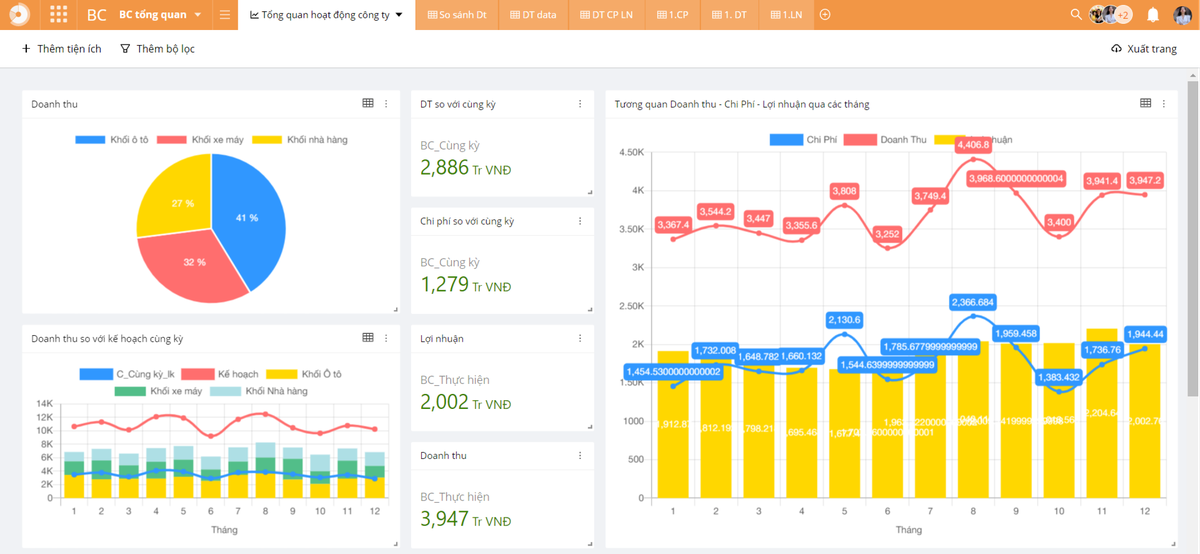Toggle Chi Phí series in correlation chart
The width and height of the screenshot is (1200, 554).
(x=805, y=140)
